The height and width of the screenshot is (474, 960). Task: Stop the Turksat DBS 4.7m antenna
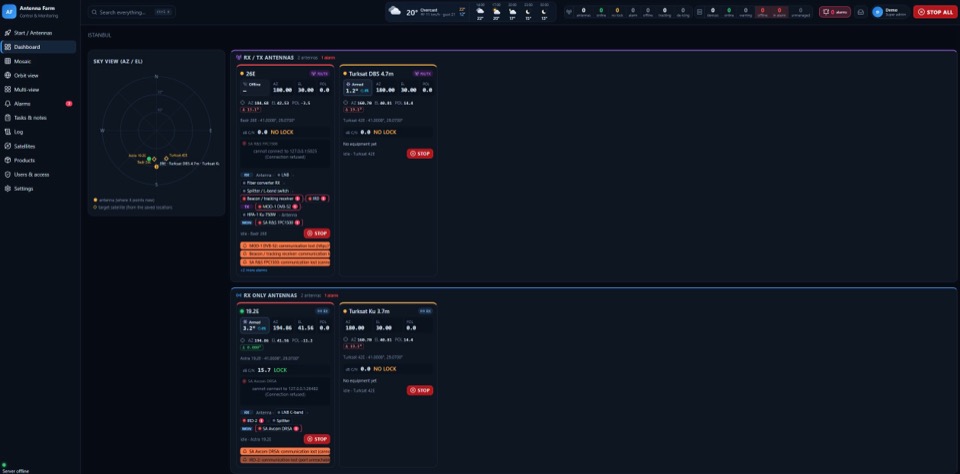coord(420,154)
